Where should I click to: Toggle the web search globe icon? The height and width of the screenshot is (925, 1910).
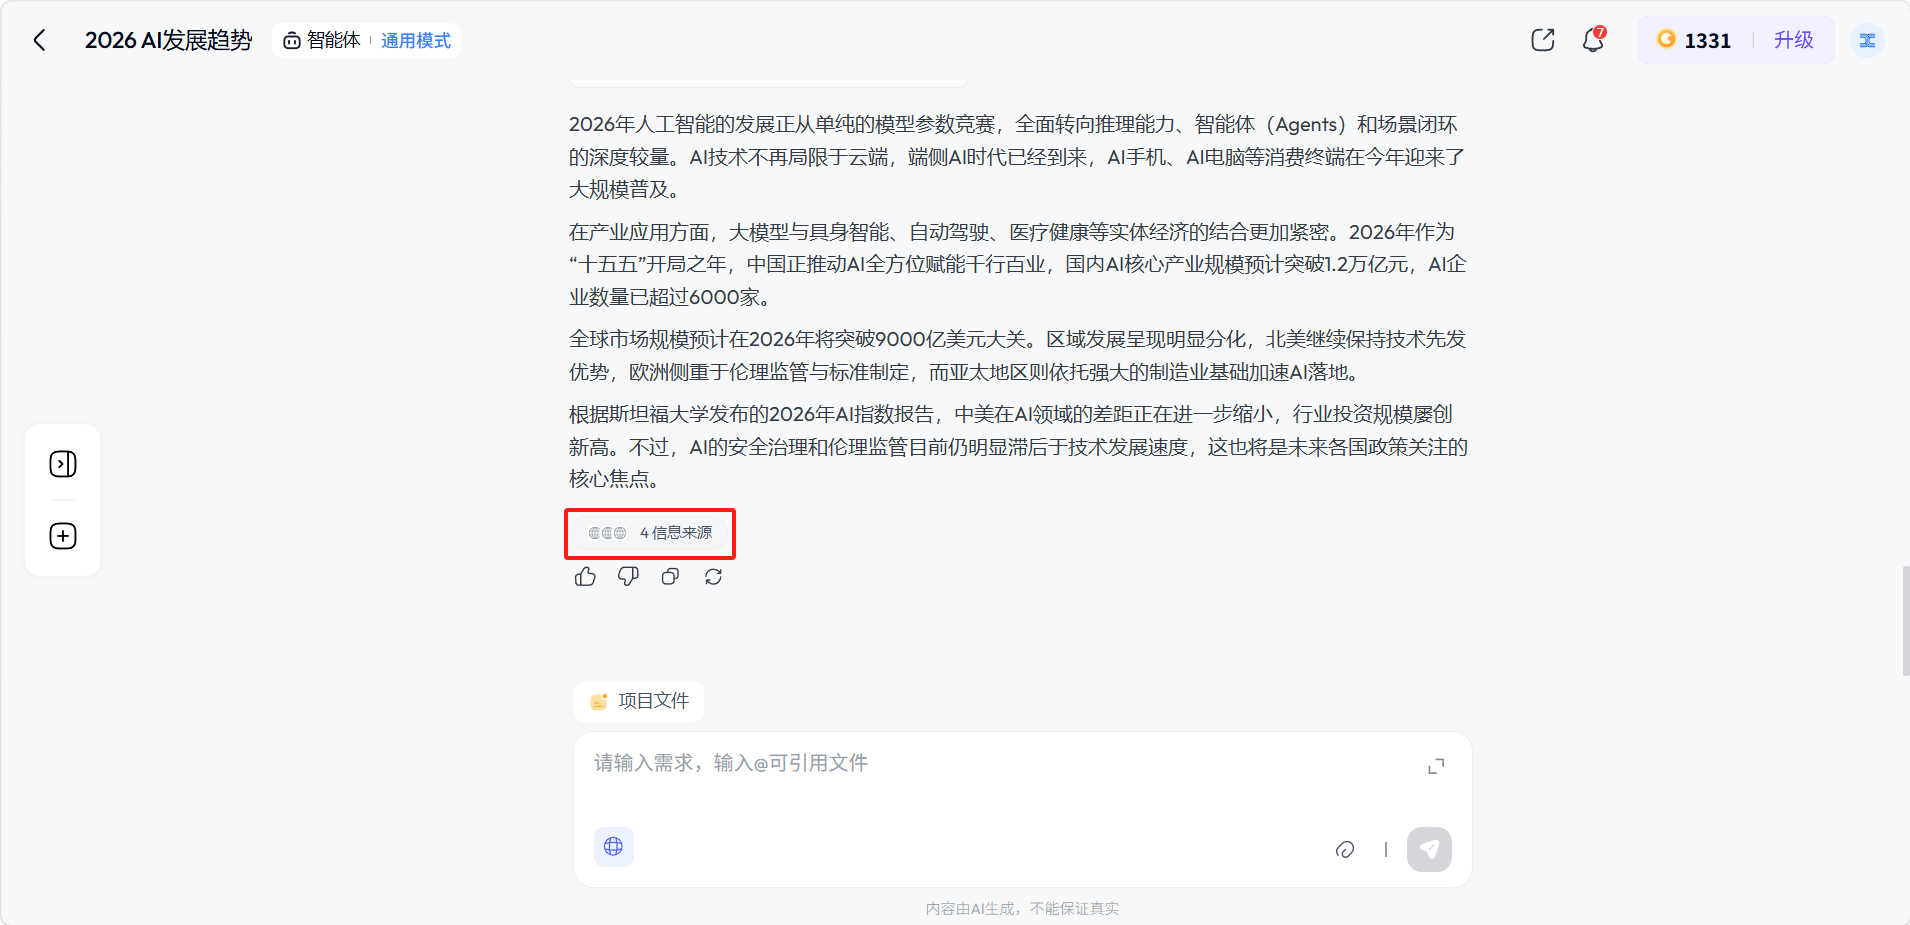[614, 846]
